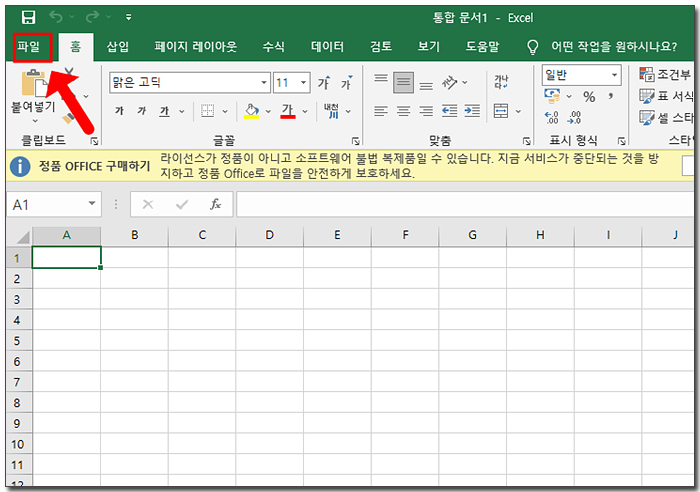This screenshot has height=492, width=700.
Task: Click Increase Decimal icon
Action: click(x=551, y=118)
